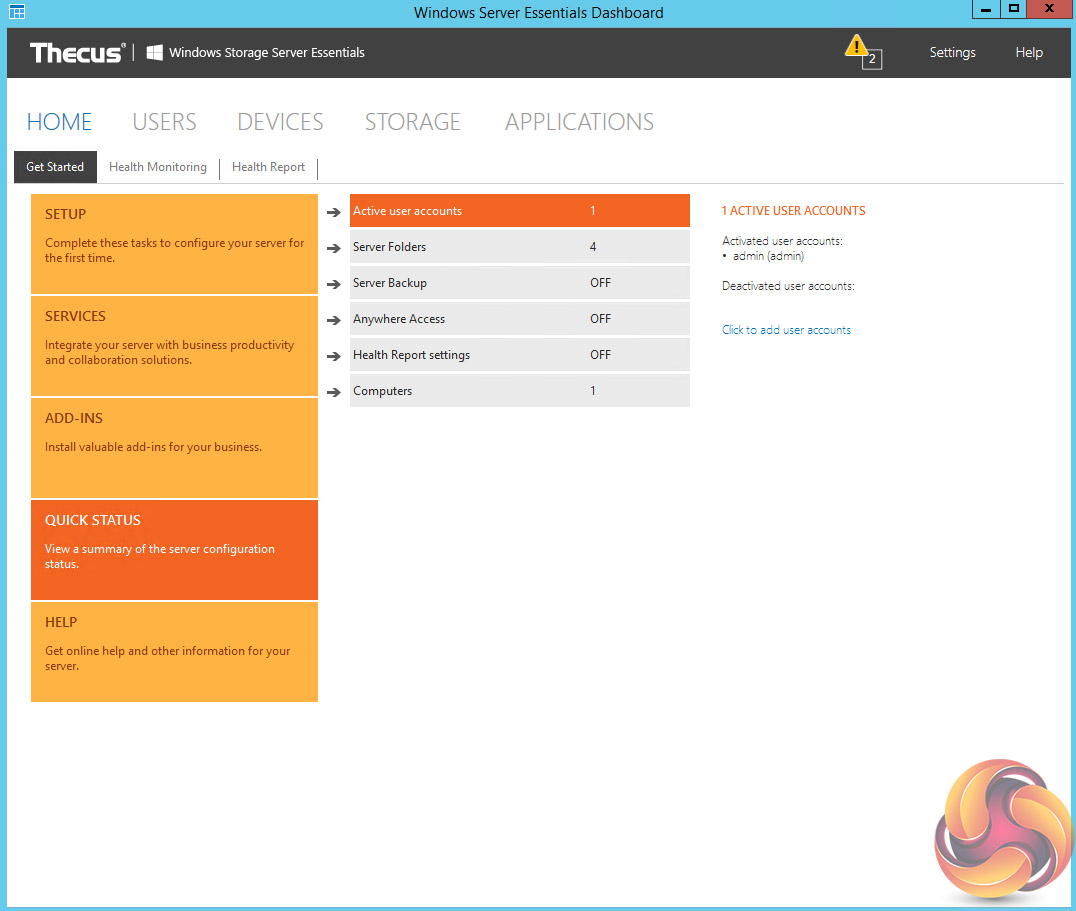Click the Windows logo in header
1076x911 pixels.
tap(154, 52)
